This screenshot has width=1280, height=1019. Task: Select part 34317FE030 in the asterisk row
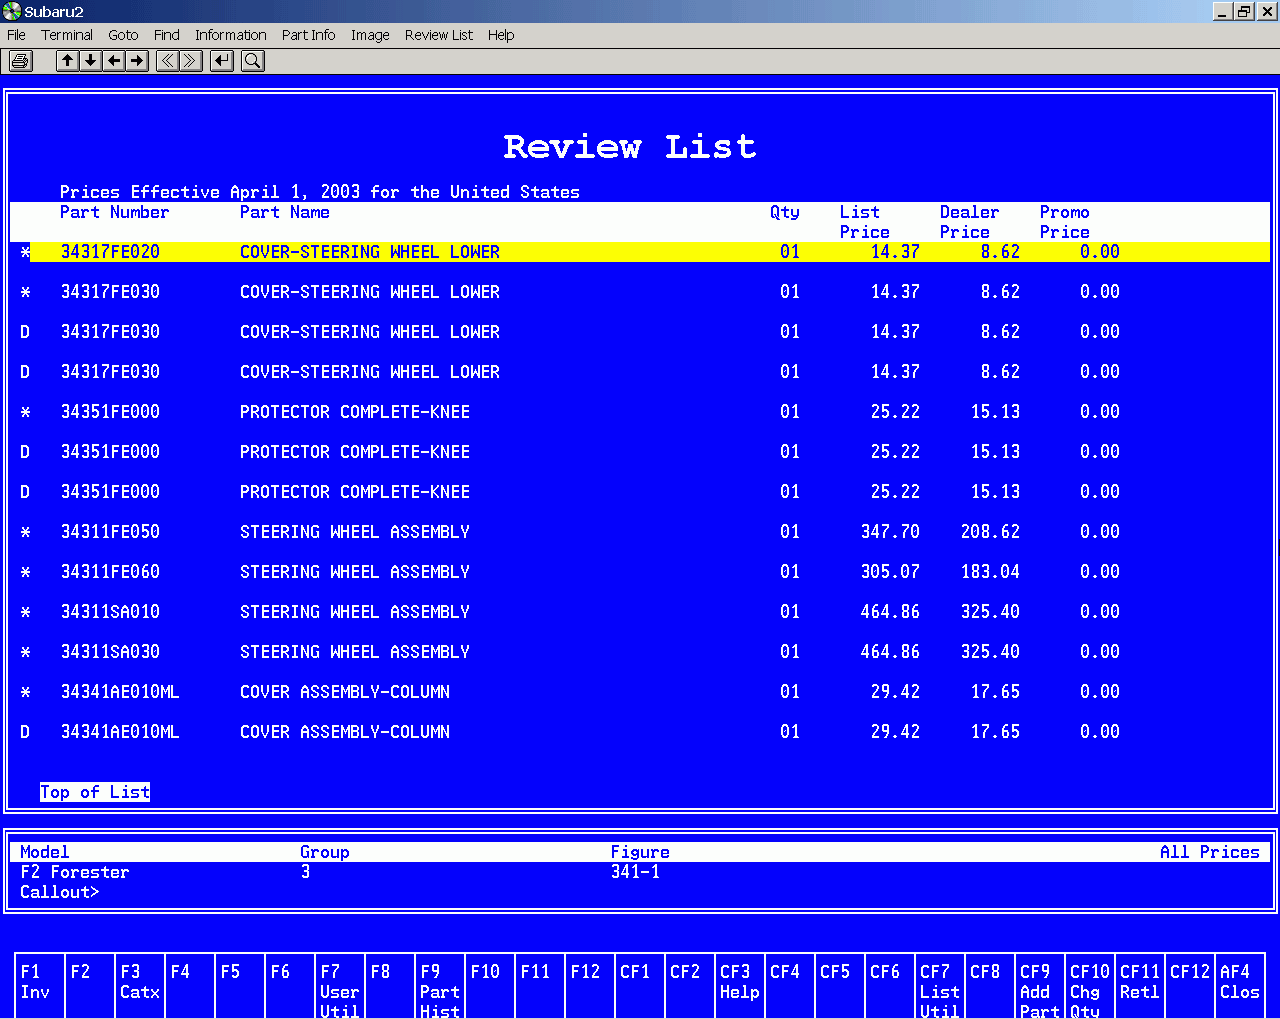110,292
